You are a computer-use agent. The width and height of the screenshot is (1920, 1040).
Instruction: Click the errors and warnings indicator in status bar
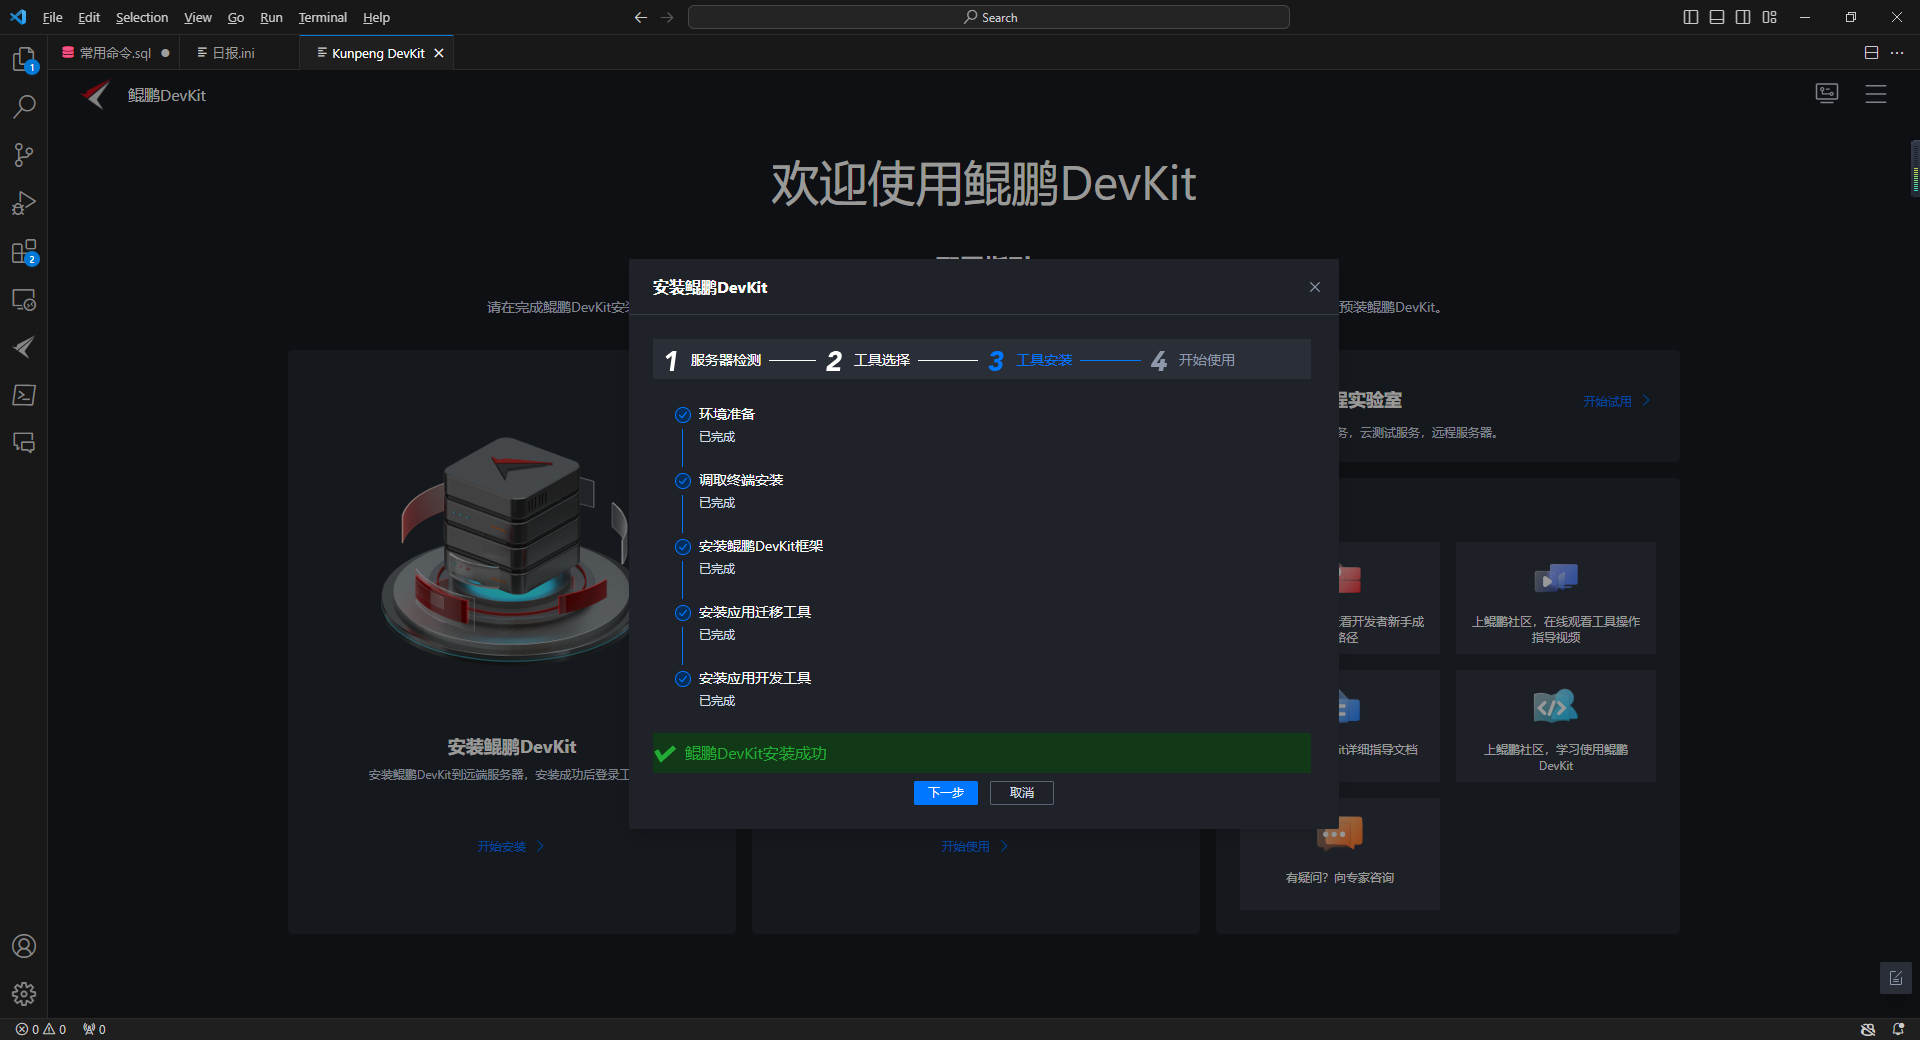[x=44, y=1029]
